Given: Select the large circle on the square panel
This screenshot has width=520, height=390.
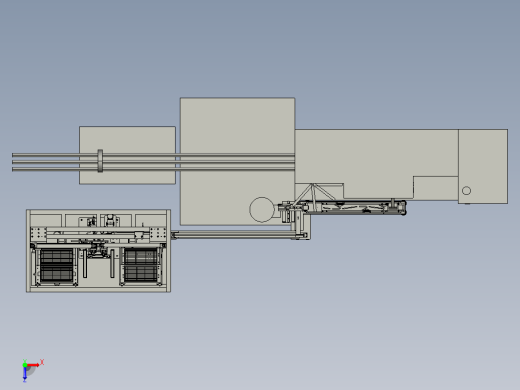Looking at the screenshot, I should coord(262,209).
